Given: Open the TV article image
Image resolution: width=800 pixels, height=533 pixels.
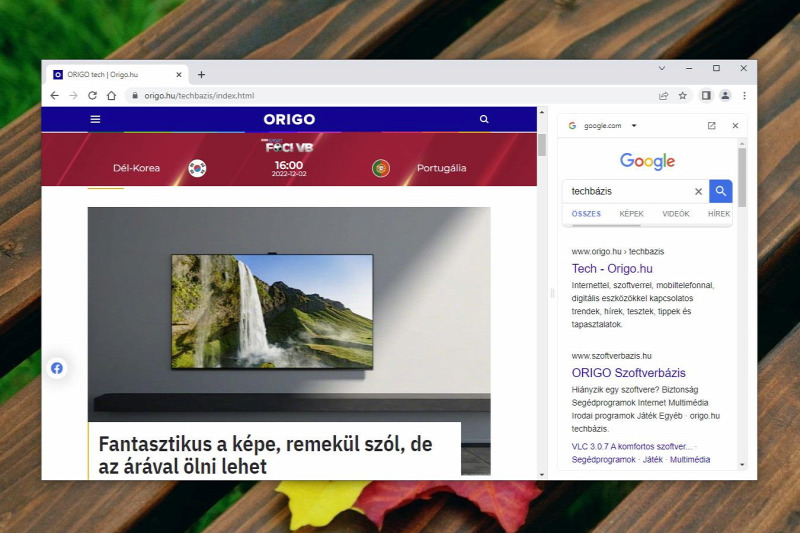Looking at the screenshot, I should (289, 314).
